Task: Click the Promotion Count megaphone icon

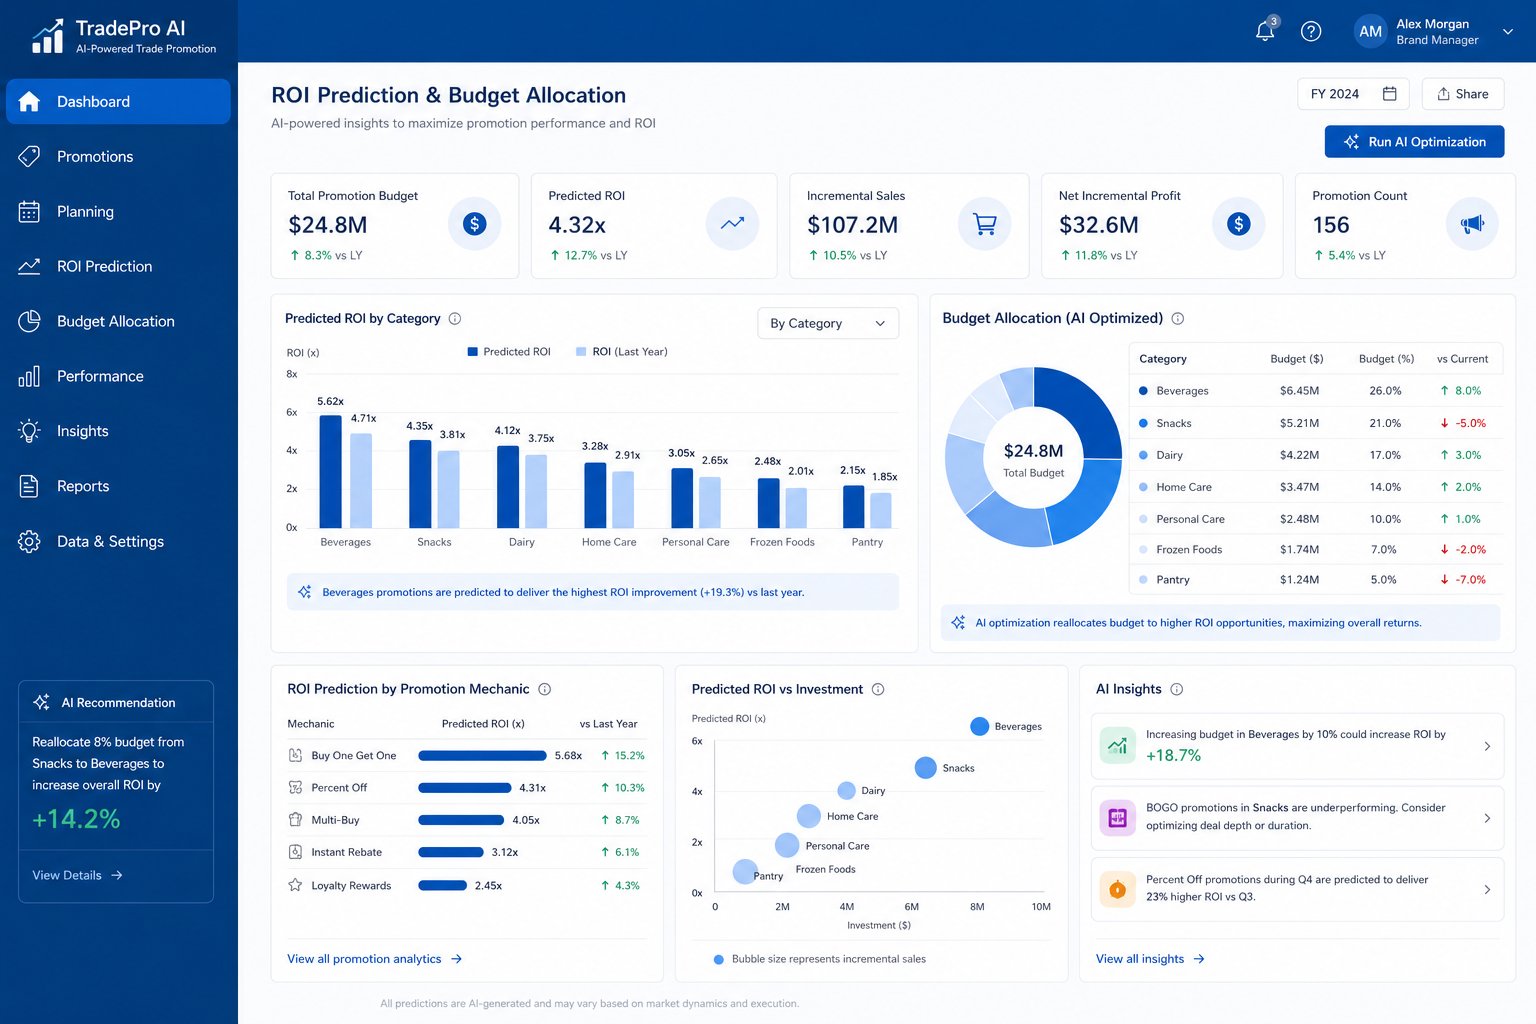Action: (1472, 224)
